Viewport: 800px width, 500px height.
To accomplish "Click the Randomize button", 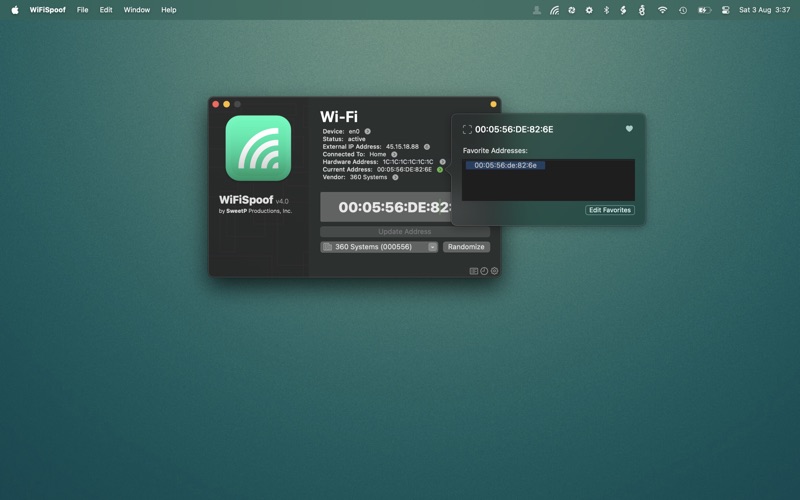I will [x=466, y=247].
